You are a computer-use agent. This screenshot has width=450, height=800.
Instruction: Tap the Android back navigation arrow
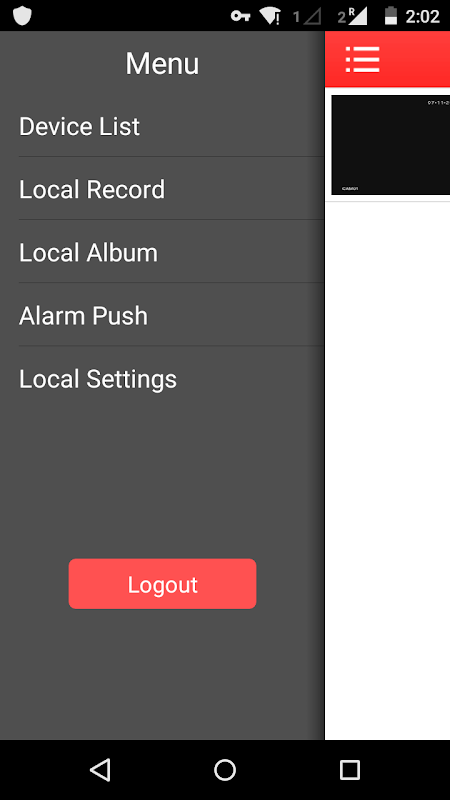(x=101, y=769)
